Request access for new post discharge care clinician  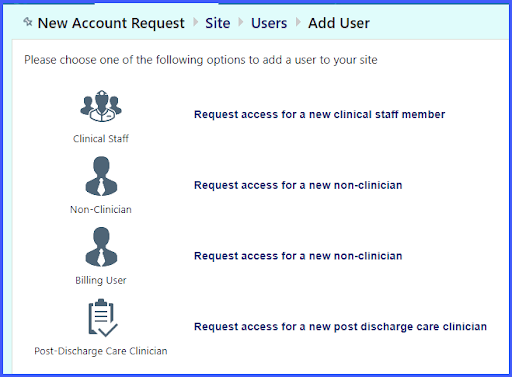(x=340, y=326)
